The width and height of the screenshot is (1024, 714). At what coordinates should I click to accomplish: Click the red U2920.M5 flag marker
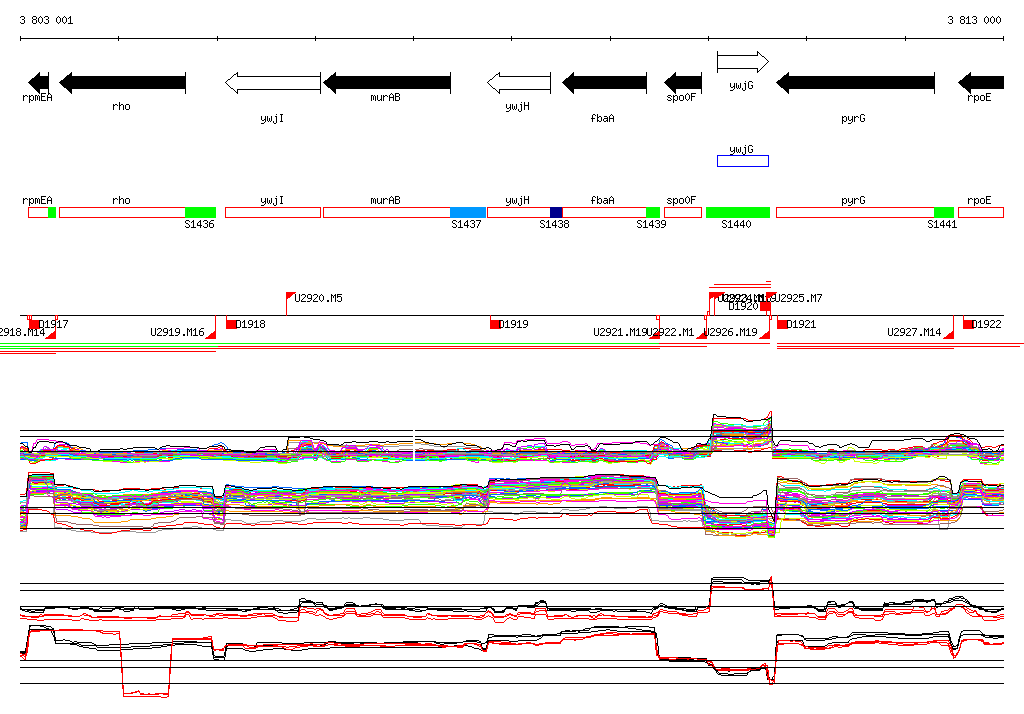click(291, 297)
